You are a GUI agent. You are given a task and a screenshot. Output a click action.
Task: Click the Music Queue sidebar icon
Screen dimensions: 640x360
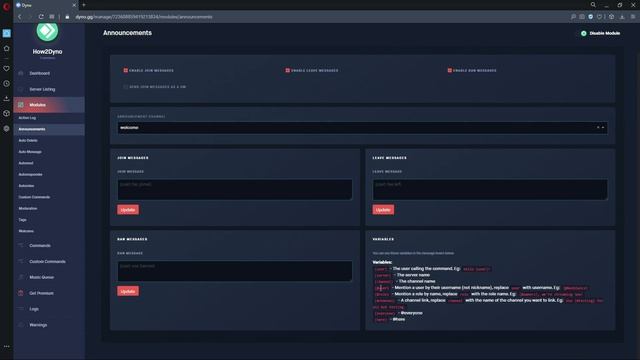[x=21, y=277]
